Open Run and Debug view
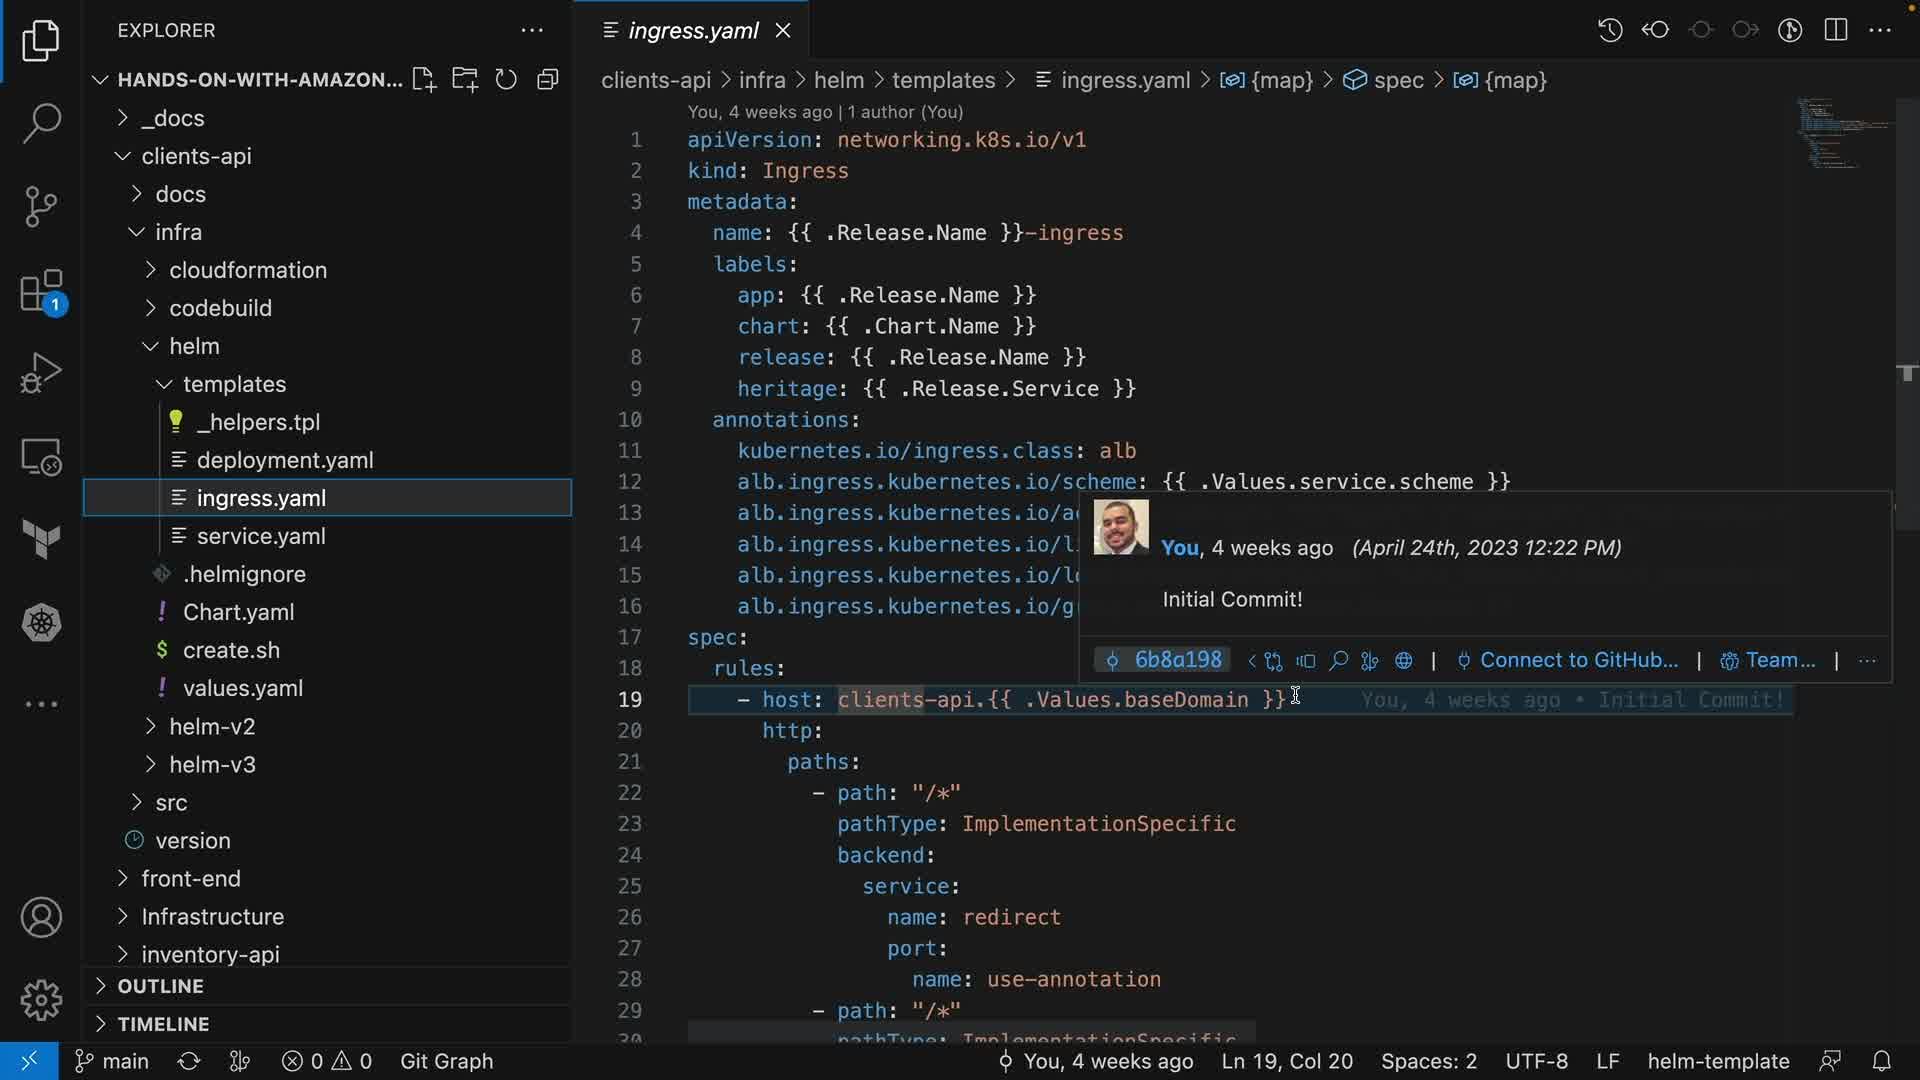 pyautogui.click(x=41, y=374)
